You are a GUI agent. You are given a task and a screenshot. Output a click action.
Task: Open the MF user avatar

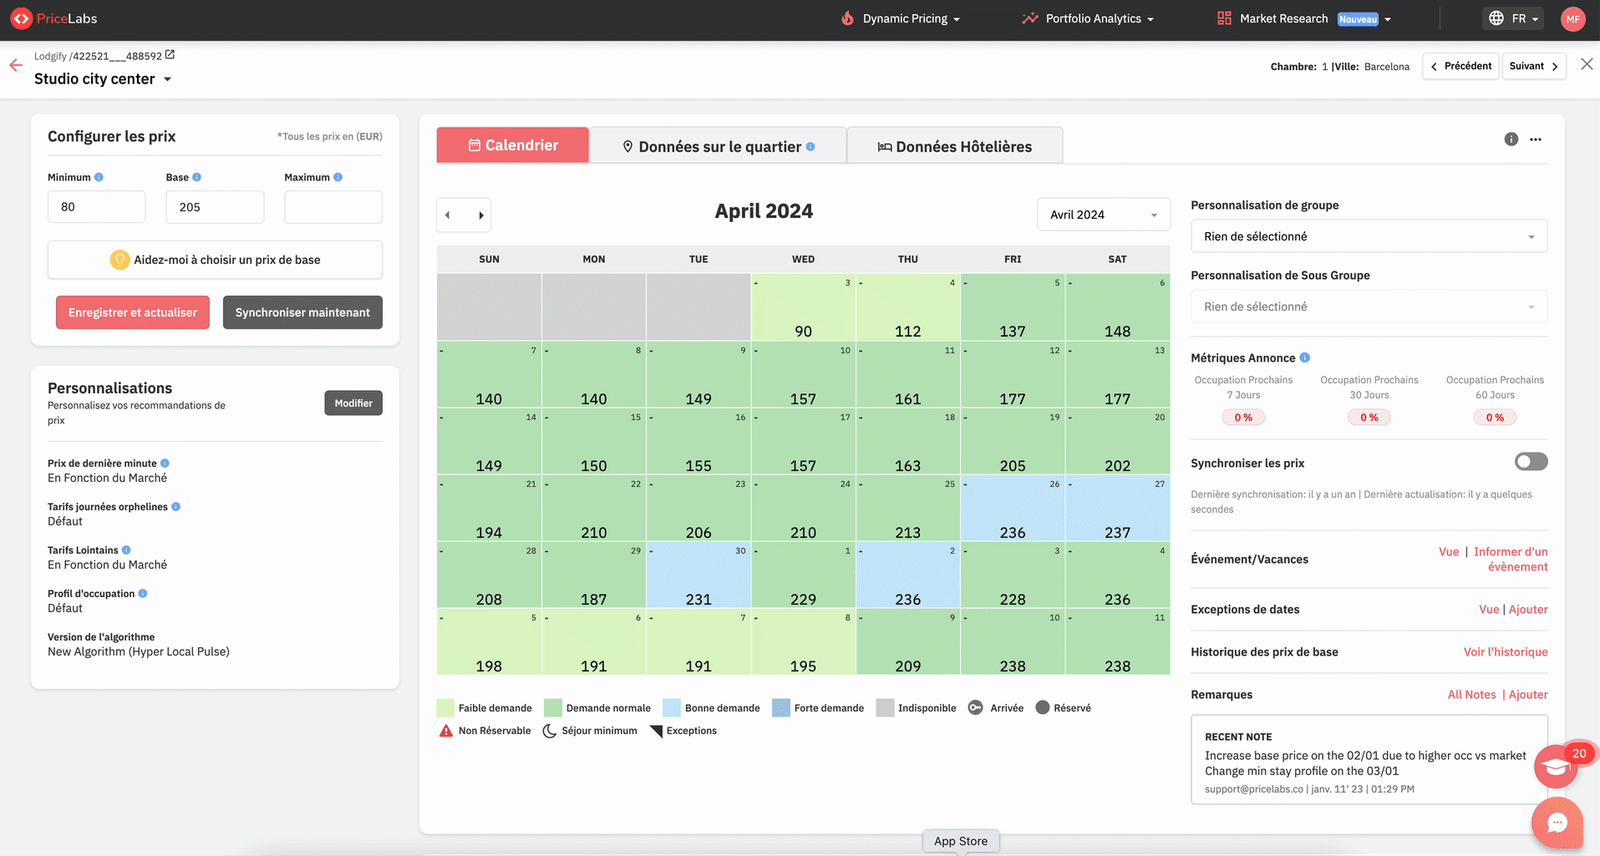[1573, 19]
